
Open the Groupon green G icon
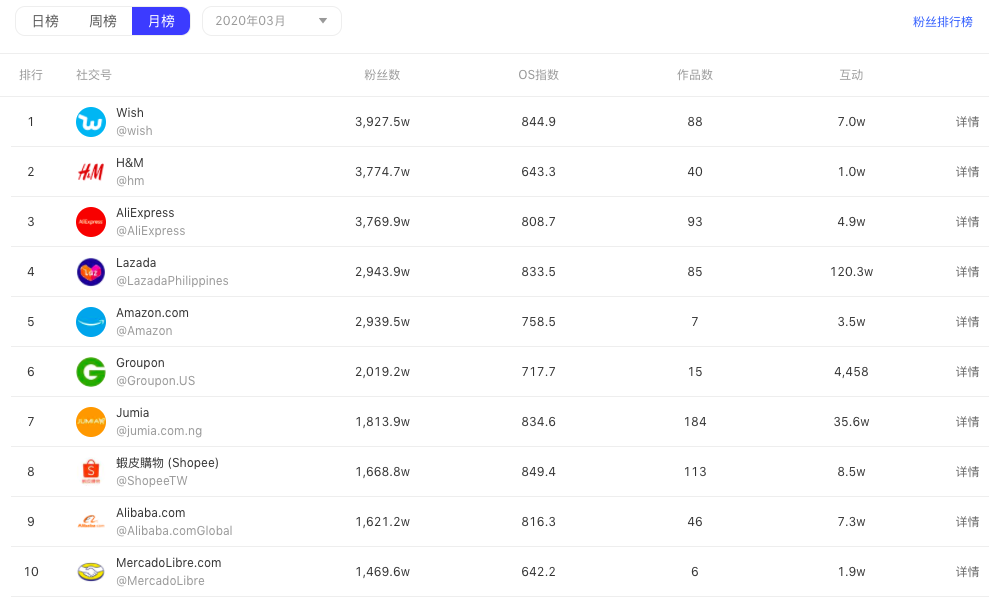(x=91, y=372)
